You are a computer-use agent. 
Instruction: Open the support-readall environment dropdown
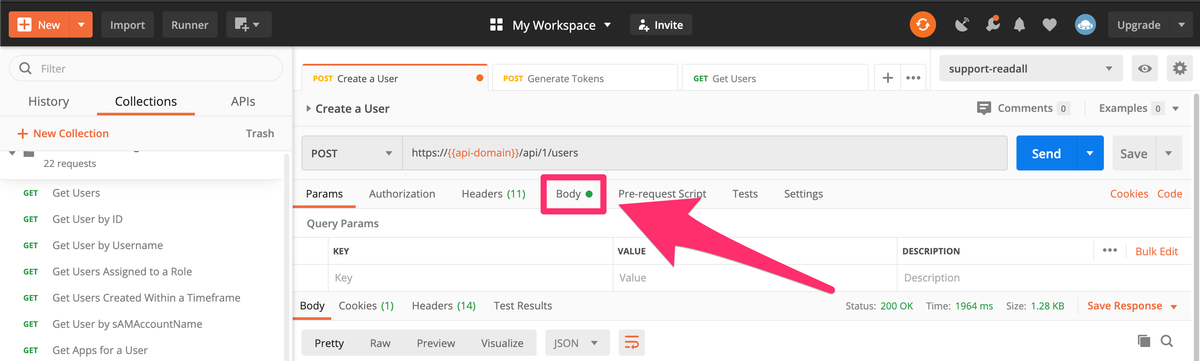pyautogui.click(x=1029, y=69)
